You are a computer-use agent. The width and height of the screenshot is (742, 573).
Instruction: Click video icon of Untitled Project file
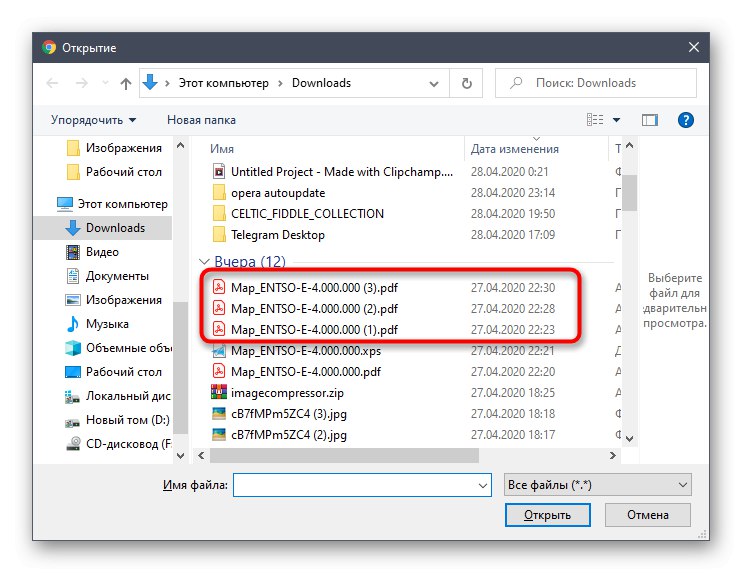pos(219,171)
